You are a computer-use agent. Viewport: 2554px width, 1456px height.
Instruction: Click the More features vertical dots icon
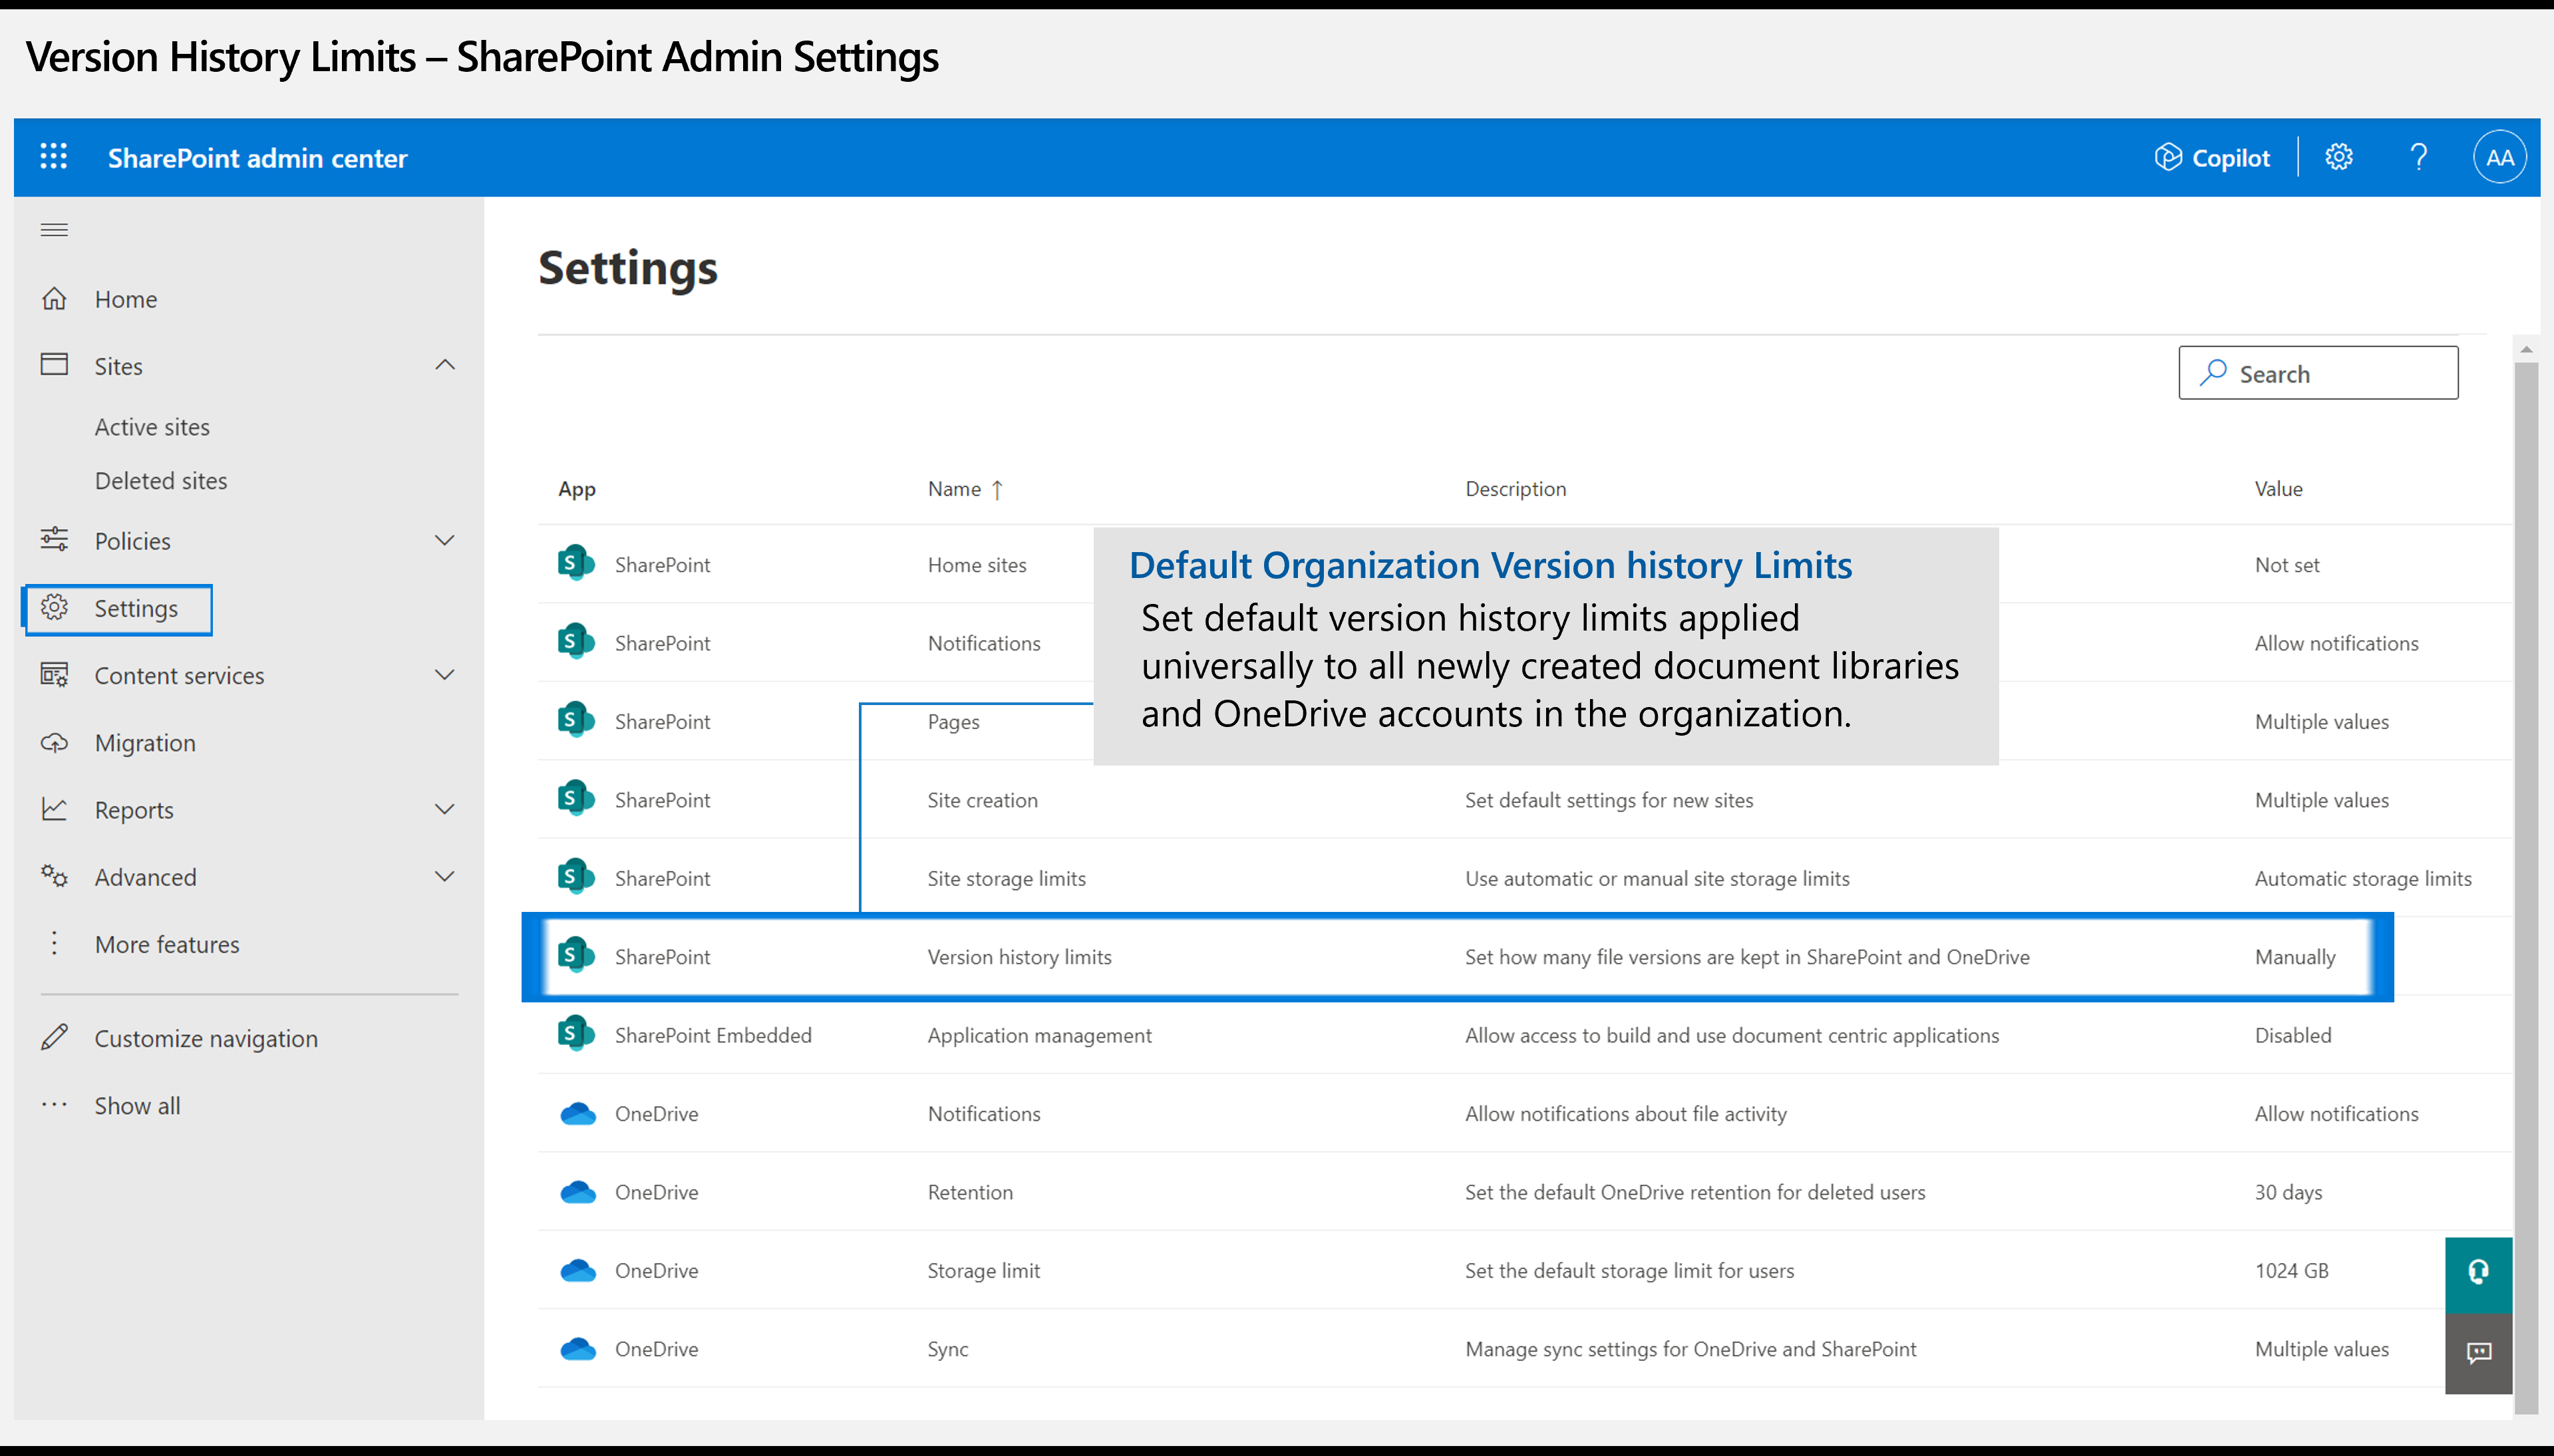[54, 943]
